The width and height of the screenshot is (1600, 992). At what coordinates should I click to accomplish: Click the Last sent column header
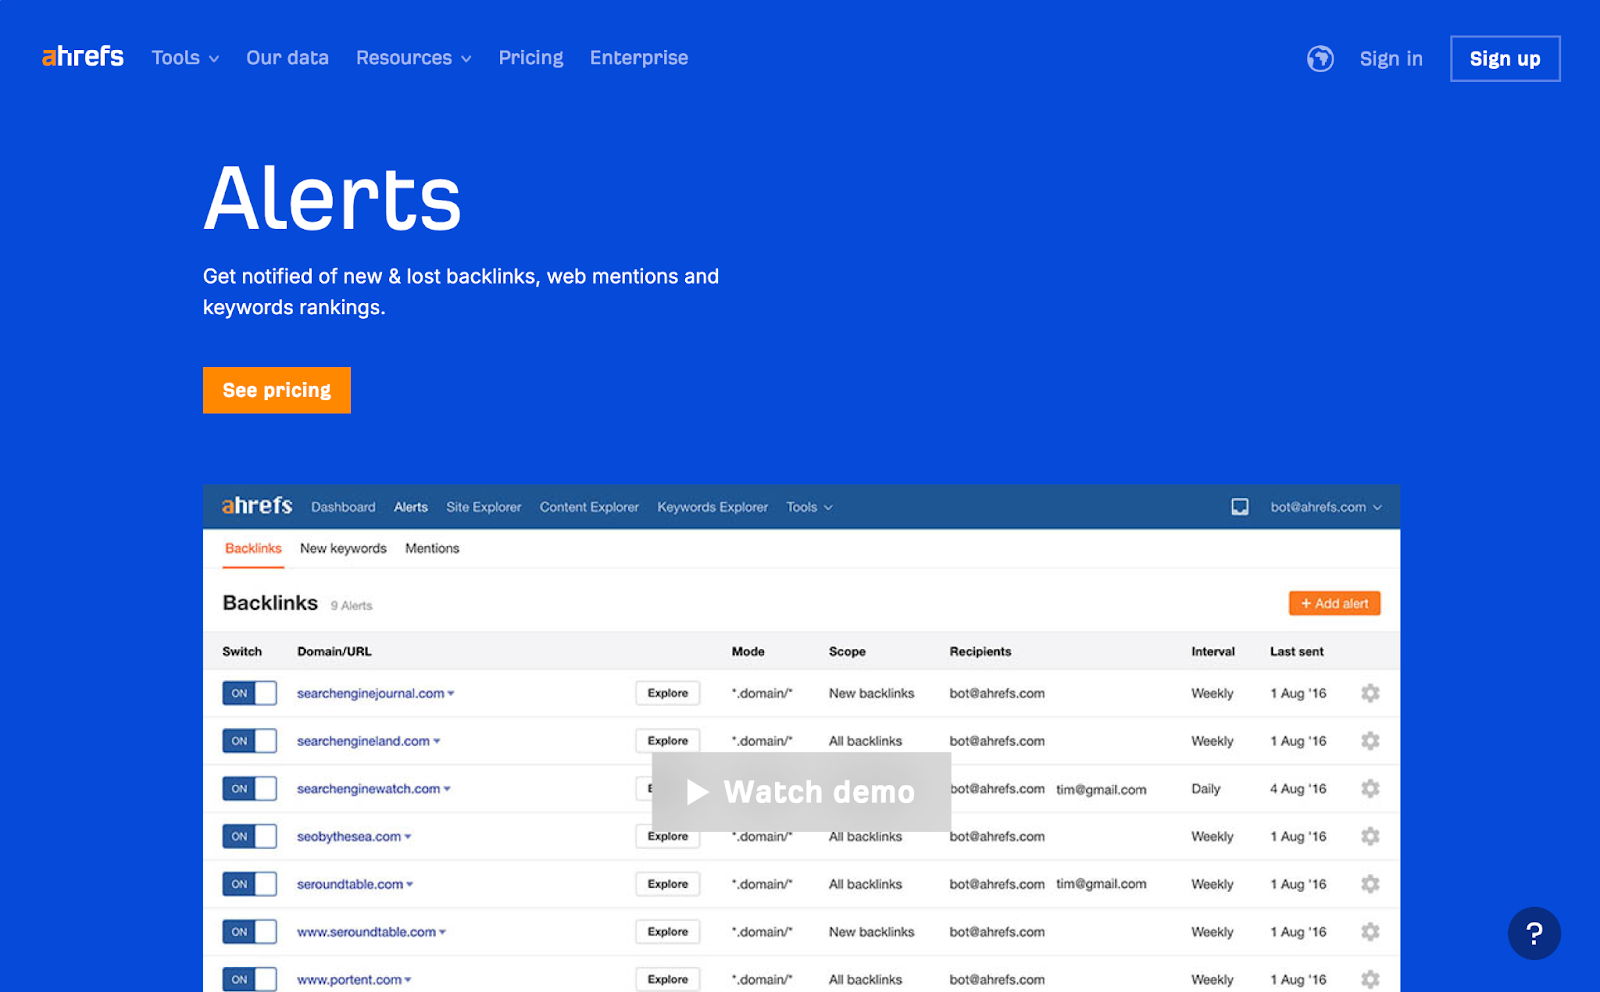click(x=1297, y=651)
